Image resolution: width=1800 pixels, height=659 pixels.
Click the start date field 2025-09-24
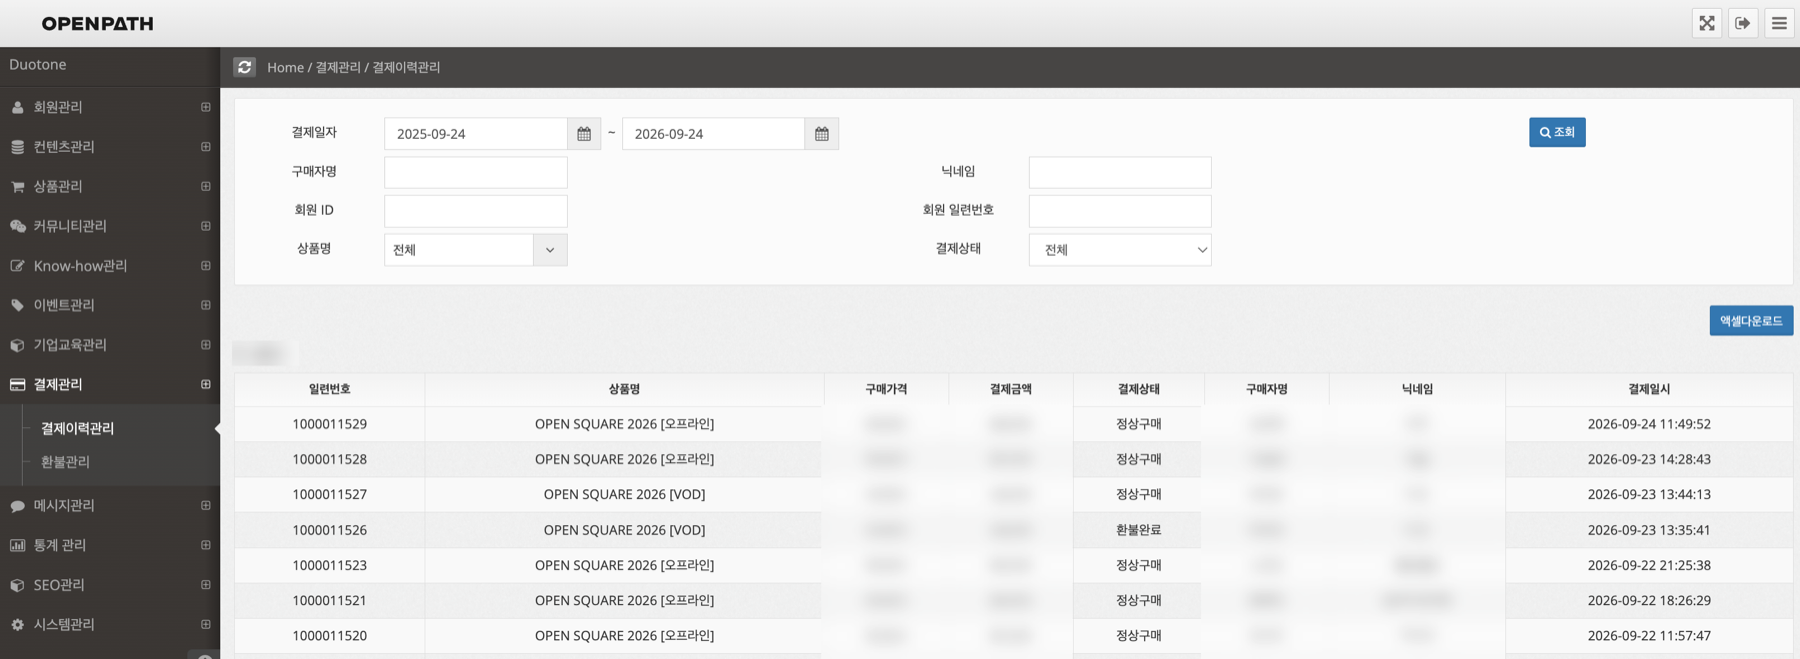pos(476,134)
